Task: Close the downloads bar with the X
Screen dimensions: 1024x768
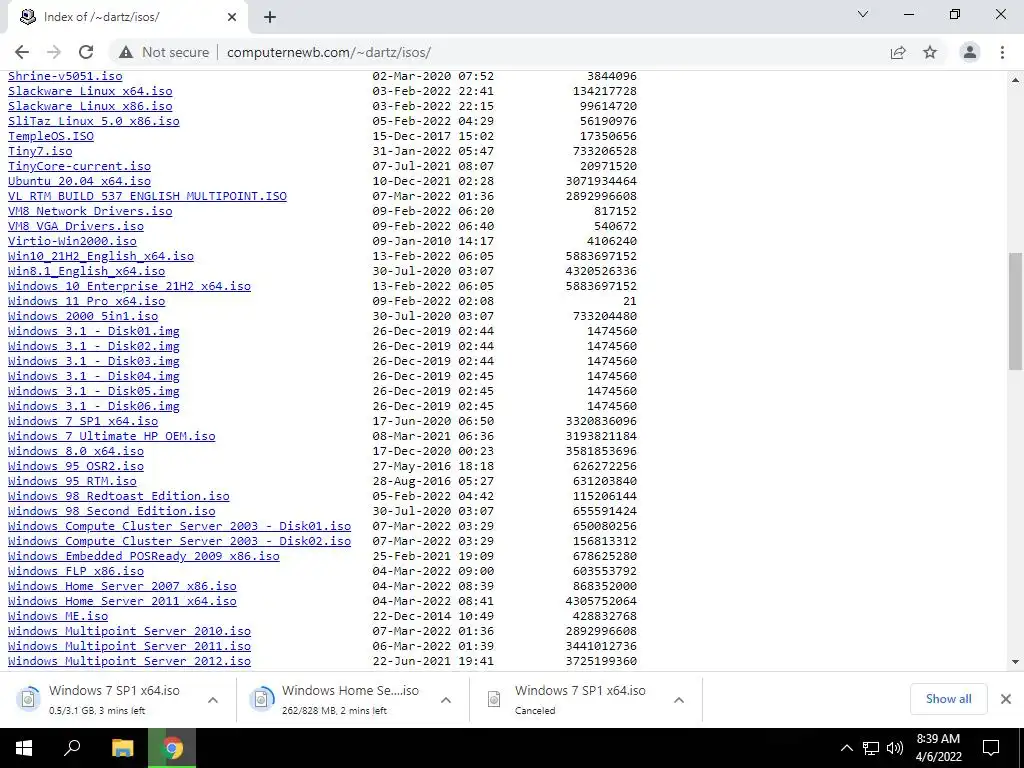Action: click(x=1006, y=699)
